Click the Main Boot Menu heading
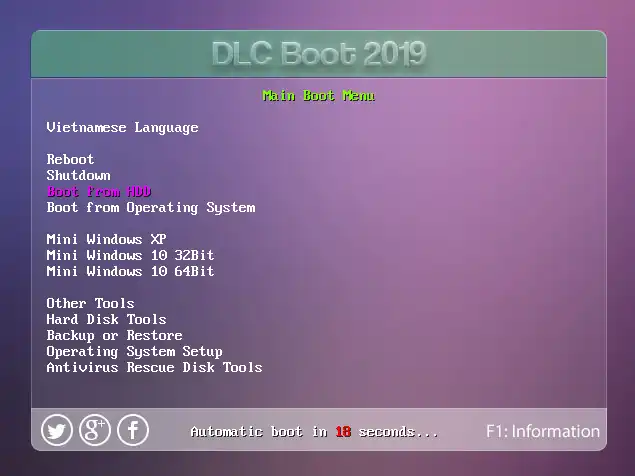The height and width of the screenshot is (476, 635). (x=318, y=96)
